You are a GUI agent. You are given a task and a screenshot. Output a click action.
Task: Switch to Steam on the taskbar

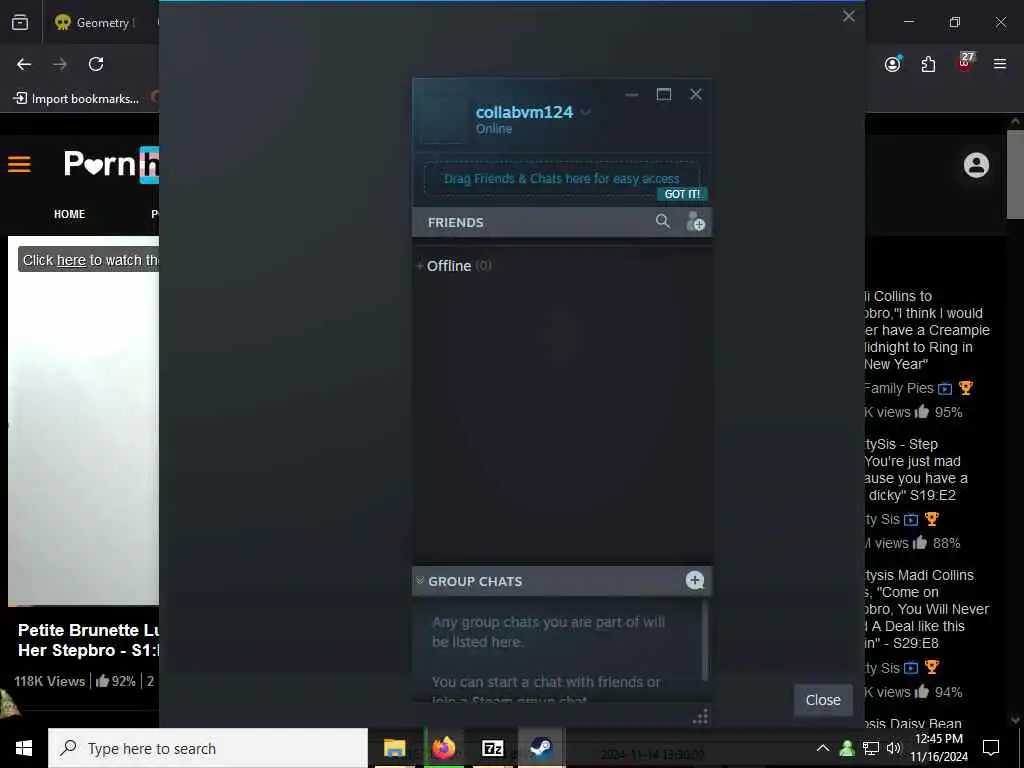[541, 748]
